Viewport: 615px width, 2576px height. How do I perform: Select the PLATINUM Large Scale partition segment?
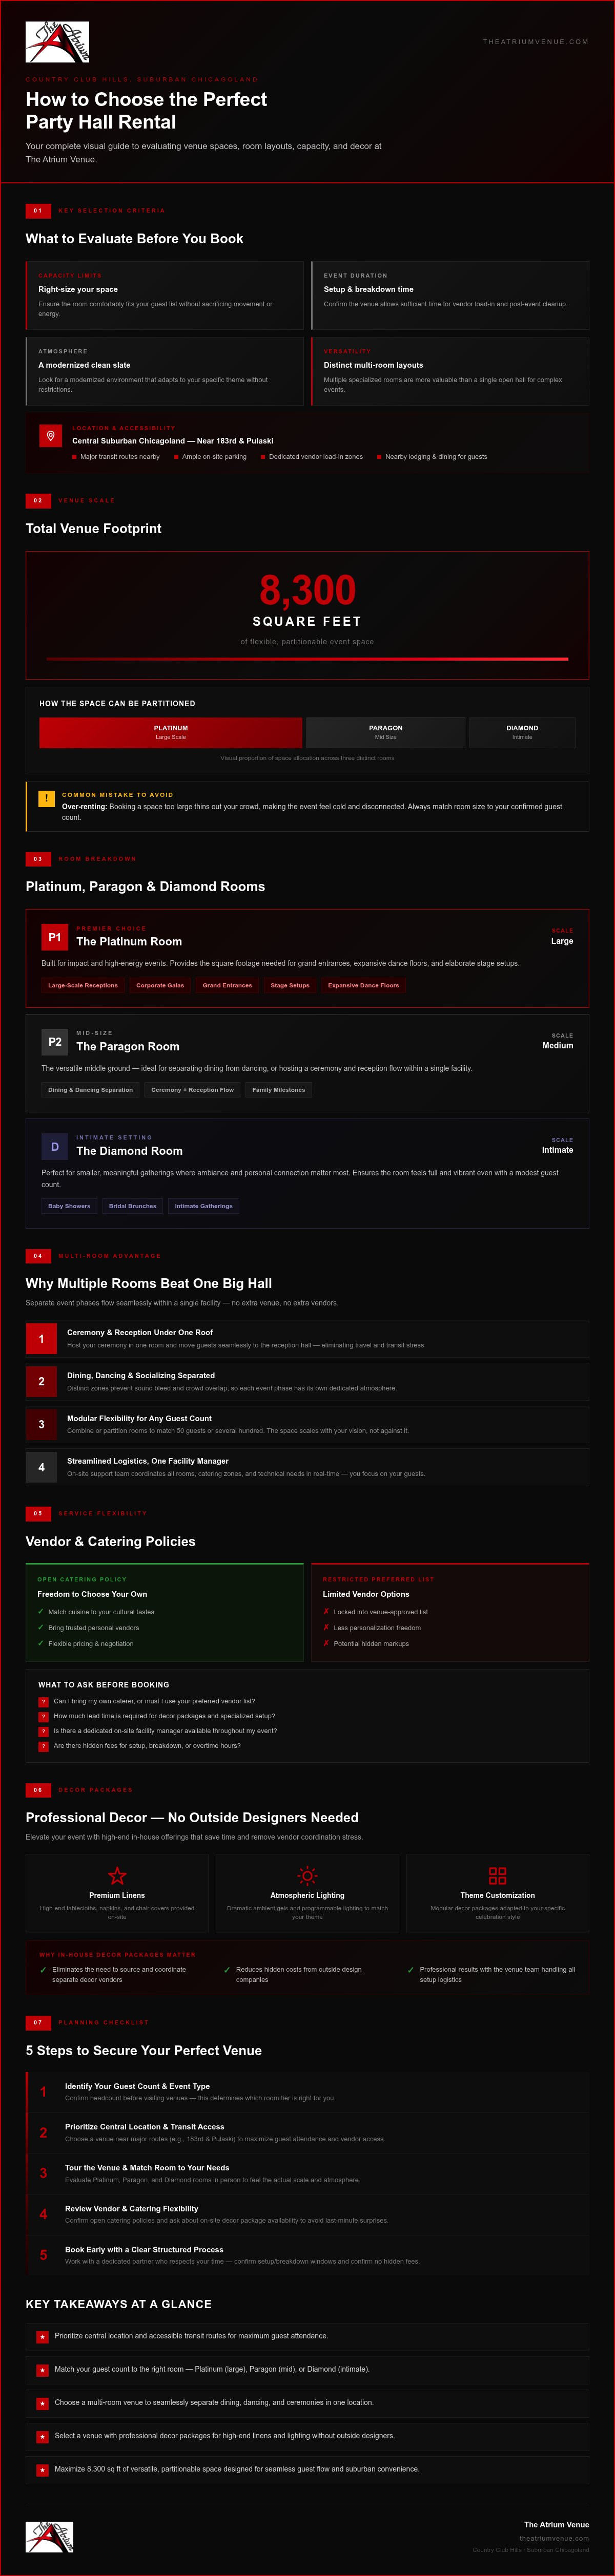pos(171,733)
